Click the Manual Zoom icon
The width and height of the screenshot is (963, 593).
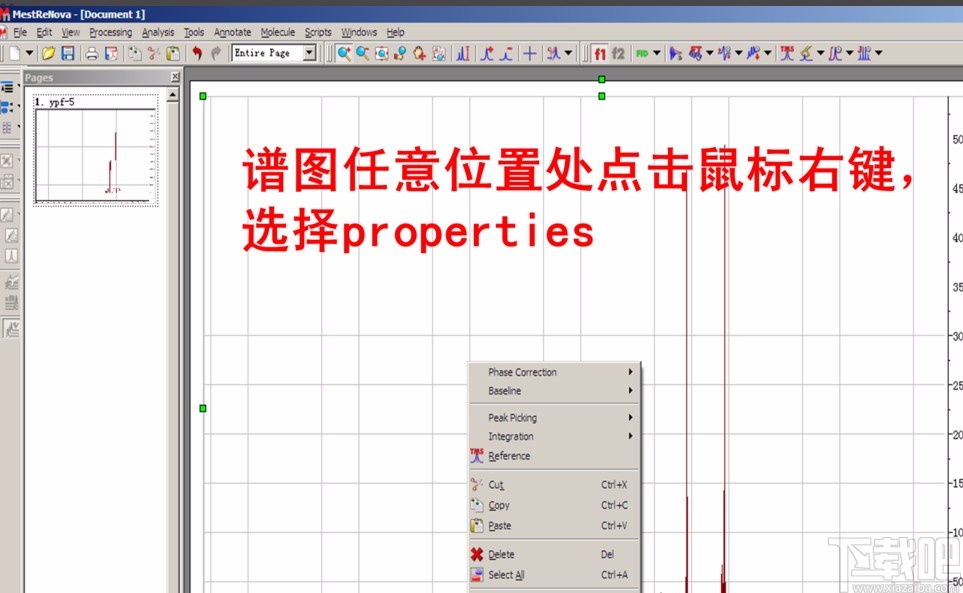coord(400,53)
